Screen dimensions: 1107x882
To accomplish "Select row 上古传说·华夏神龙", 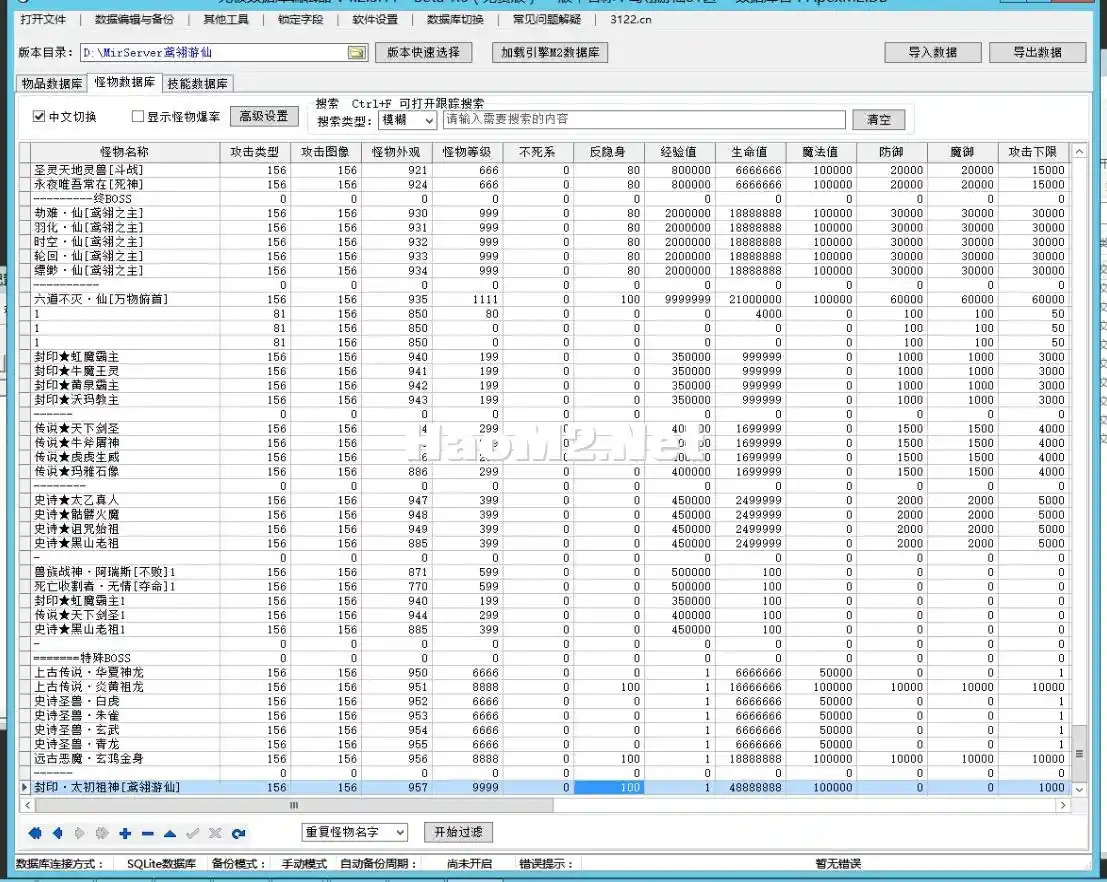I will click(x=544, y=672).
